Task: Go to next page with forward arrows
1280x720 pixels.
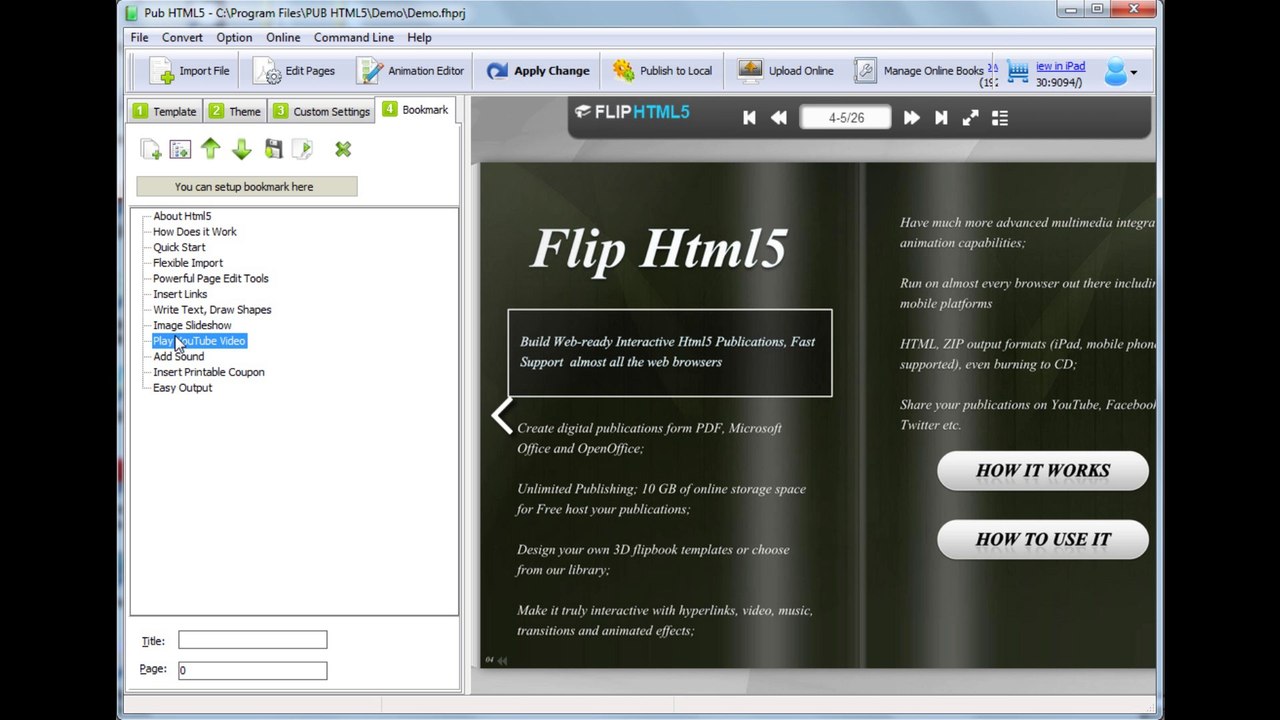Action: (911, 117)
